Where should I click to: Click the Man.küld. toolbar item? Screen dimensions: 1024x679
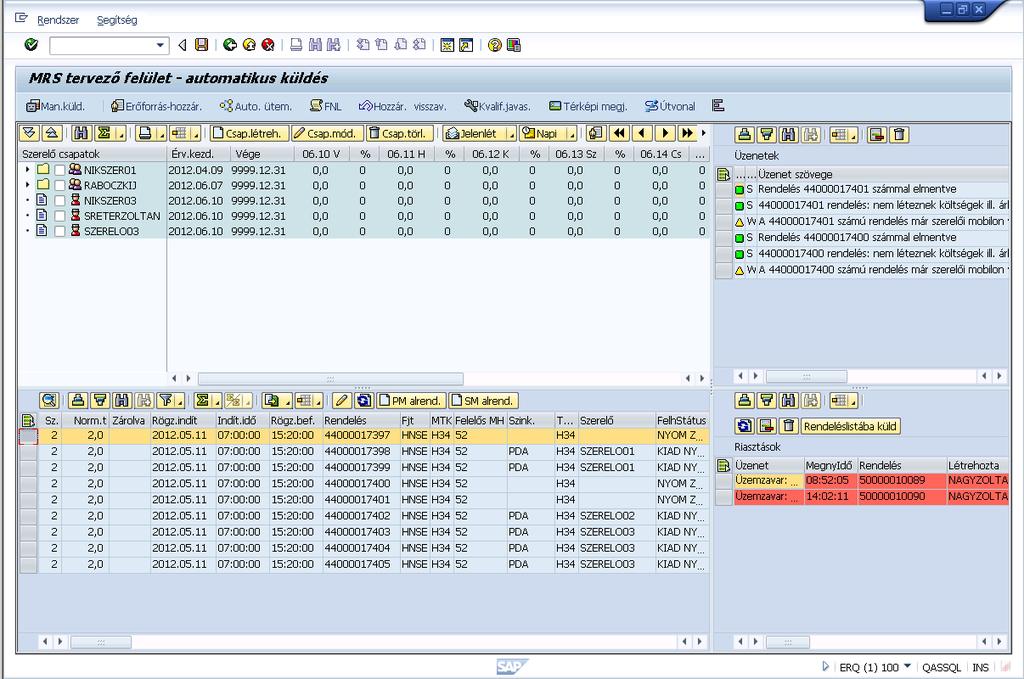point(56,106)
